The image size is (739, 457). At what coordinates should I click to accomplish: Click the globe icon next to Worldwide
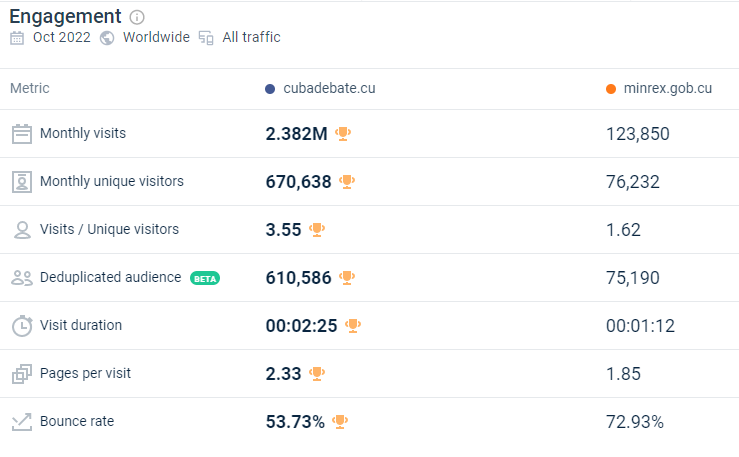pyautogui.click(x=107, y=38)
